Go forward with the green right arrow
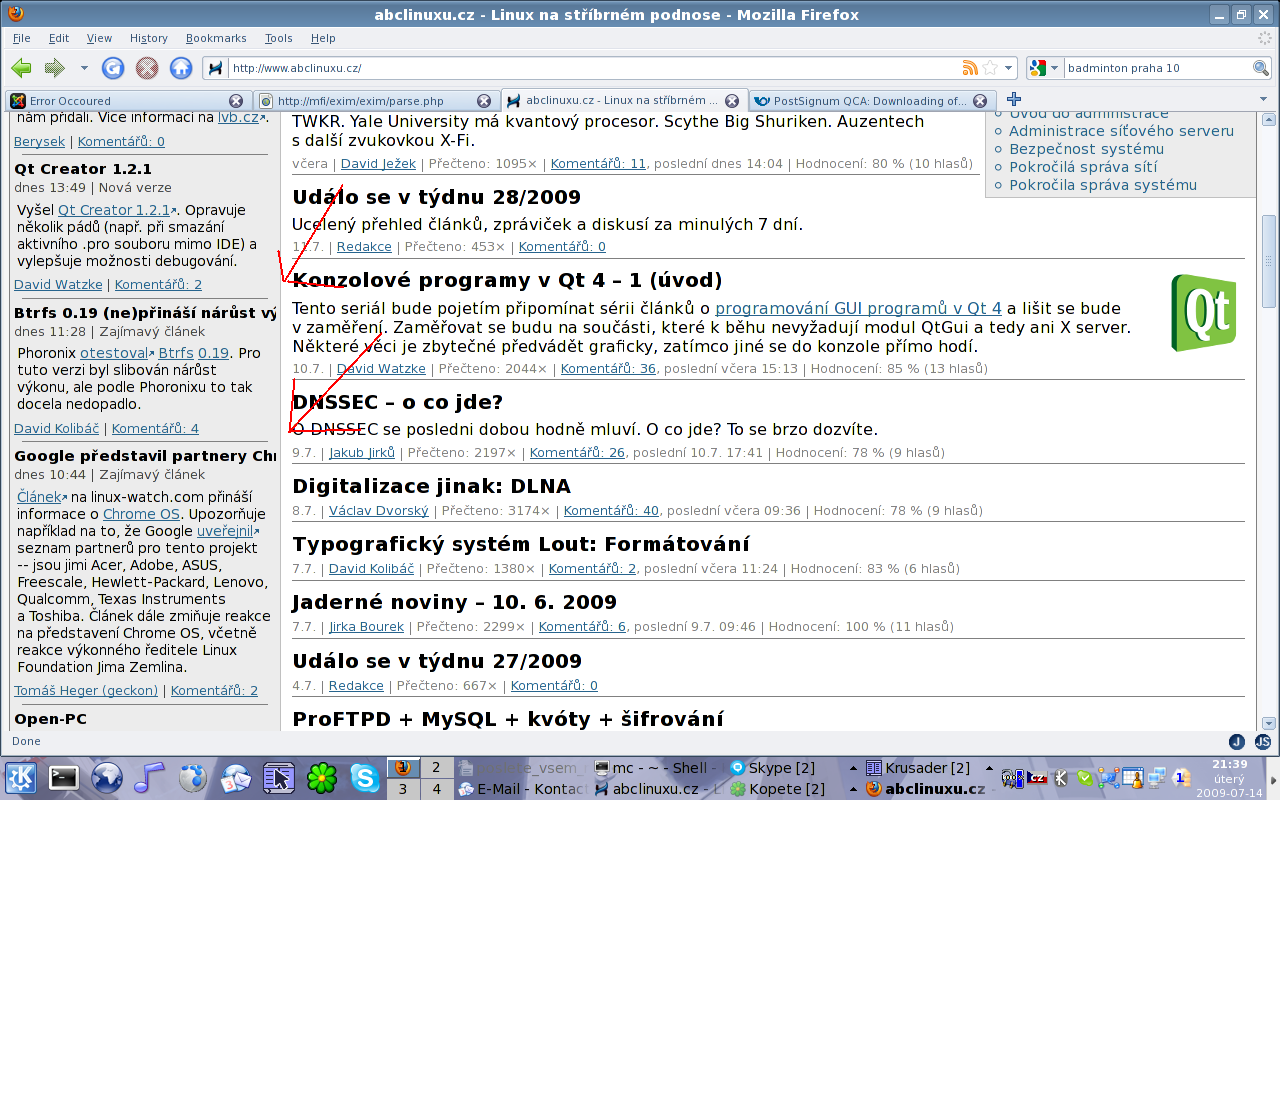 point(55,68)
